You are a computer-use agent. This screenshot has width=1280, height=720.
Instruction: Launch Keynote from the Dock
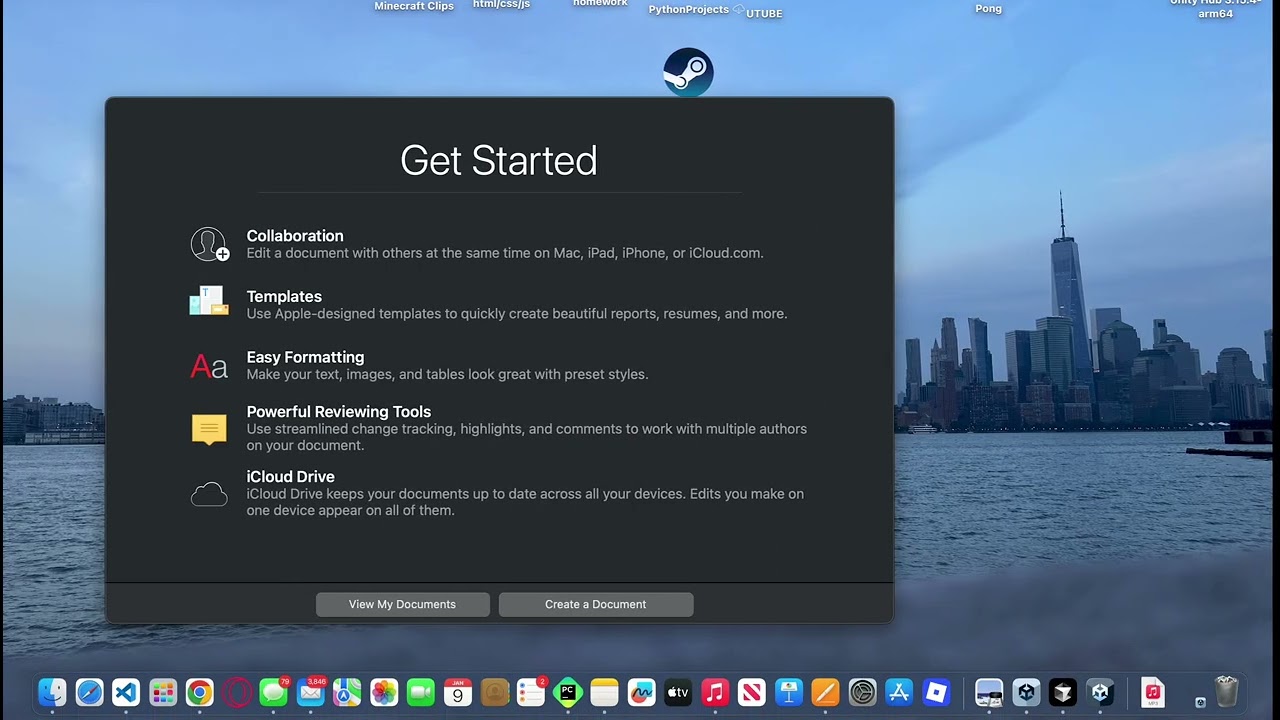(x=789, y=692)
